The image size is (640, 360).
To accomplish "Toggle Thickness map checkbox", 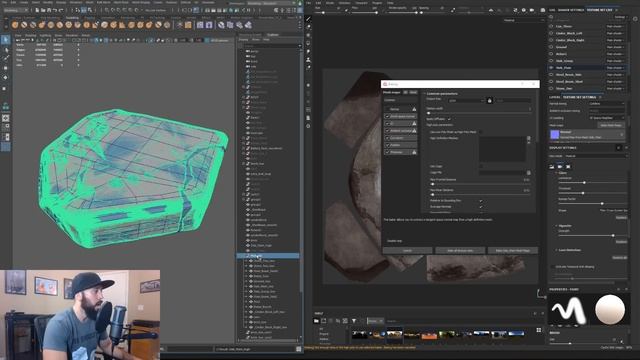I will [387, 152].
